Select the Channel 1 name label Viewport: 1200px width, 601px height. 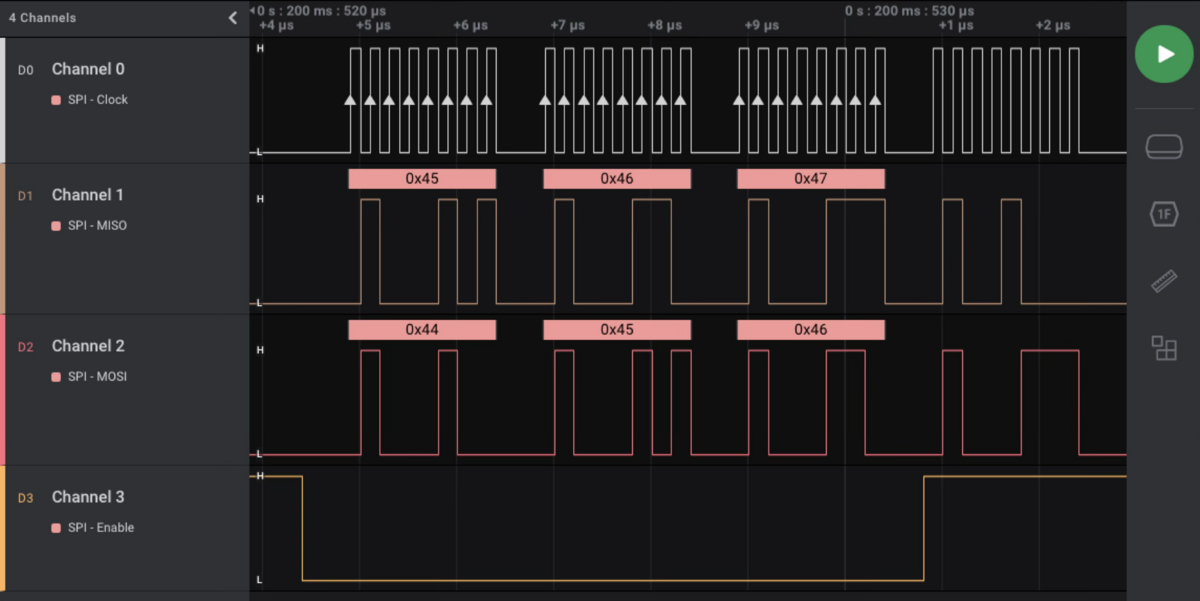click(88, 195)
